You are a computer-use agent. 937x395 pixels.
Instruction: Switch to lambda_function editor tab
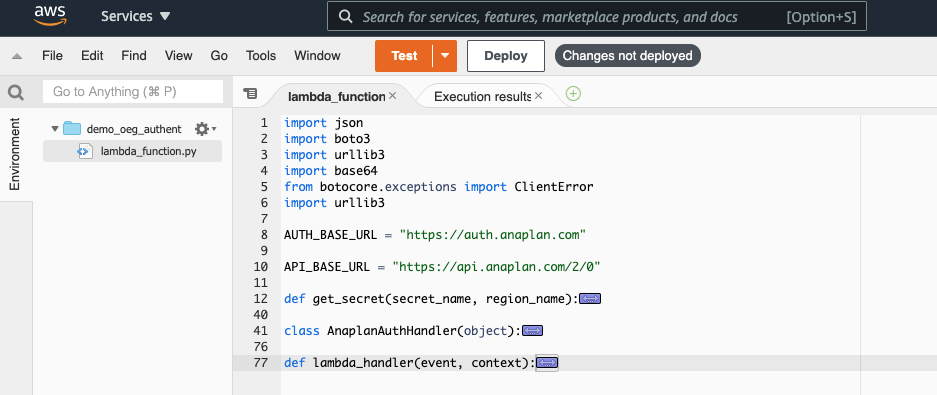coord(336,96)
